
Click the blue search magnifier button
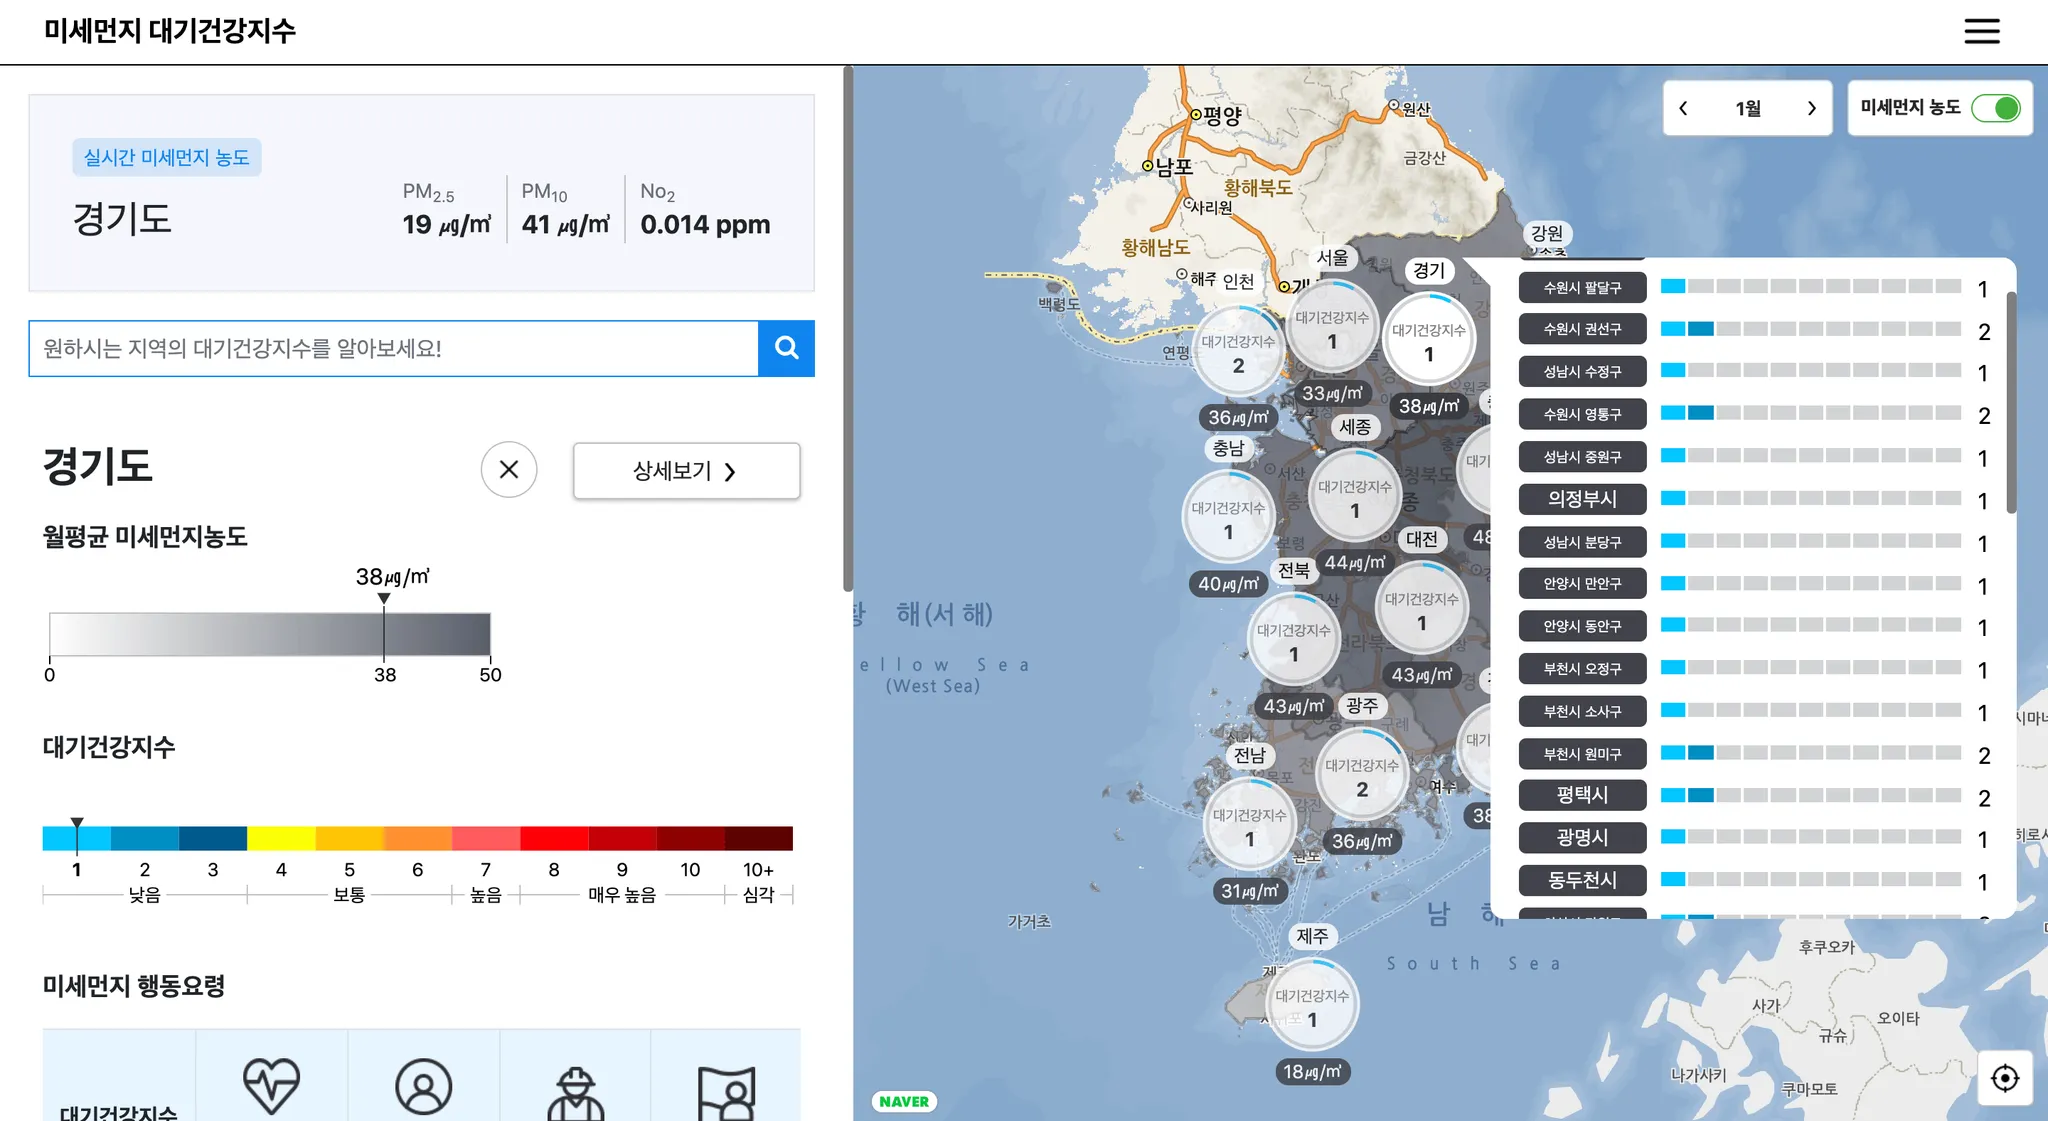(x=786, y=348)
